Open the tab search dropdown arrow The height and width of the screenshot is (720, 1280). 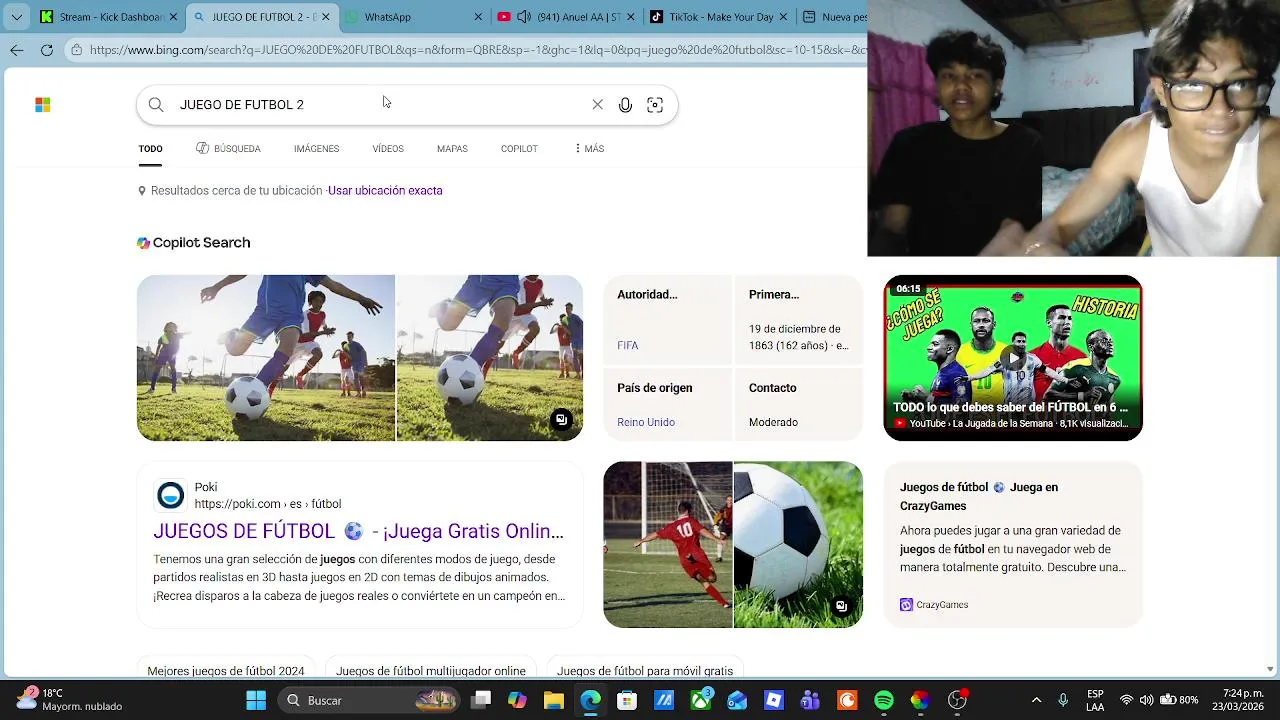point(16,17)
